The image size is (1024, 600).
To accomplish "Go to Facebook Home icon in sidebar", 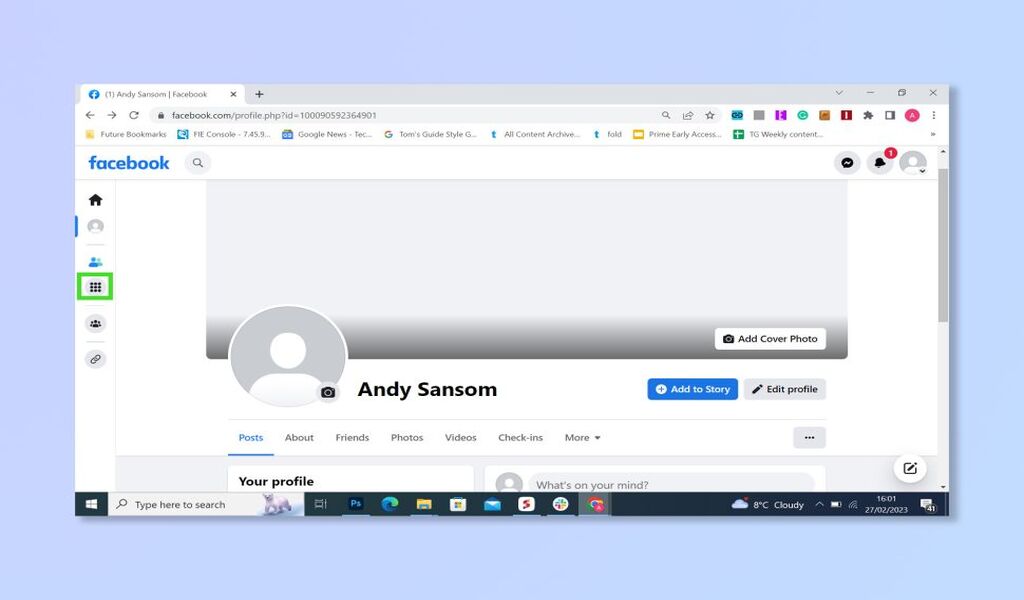I will click(x=95, y=200).
